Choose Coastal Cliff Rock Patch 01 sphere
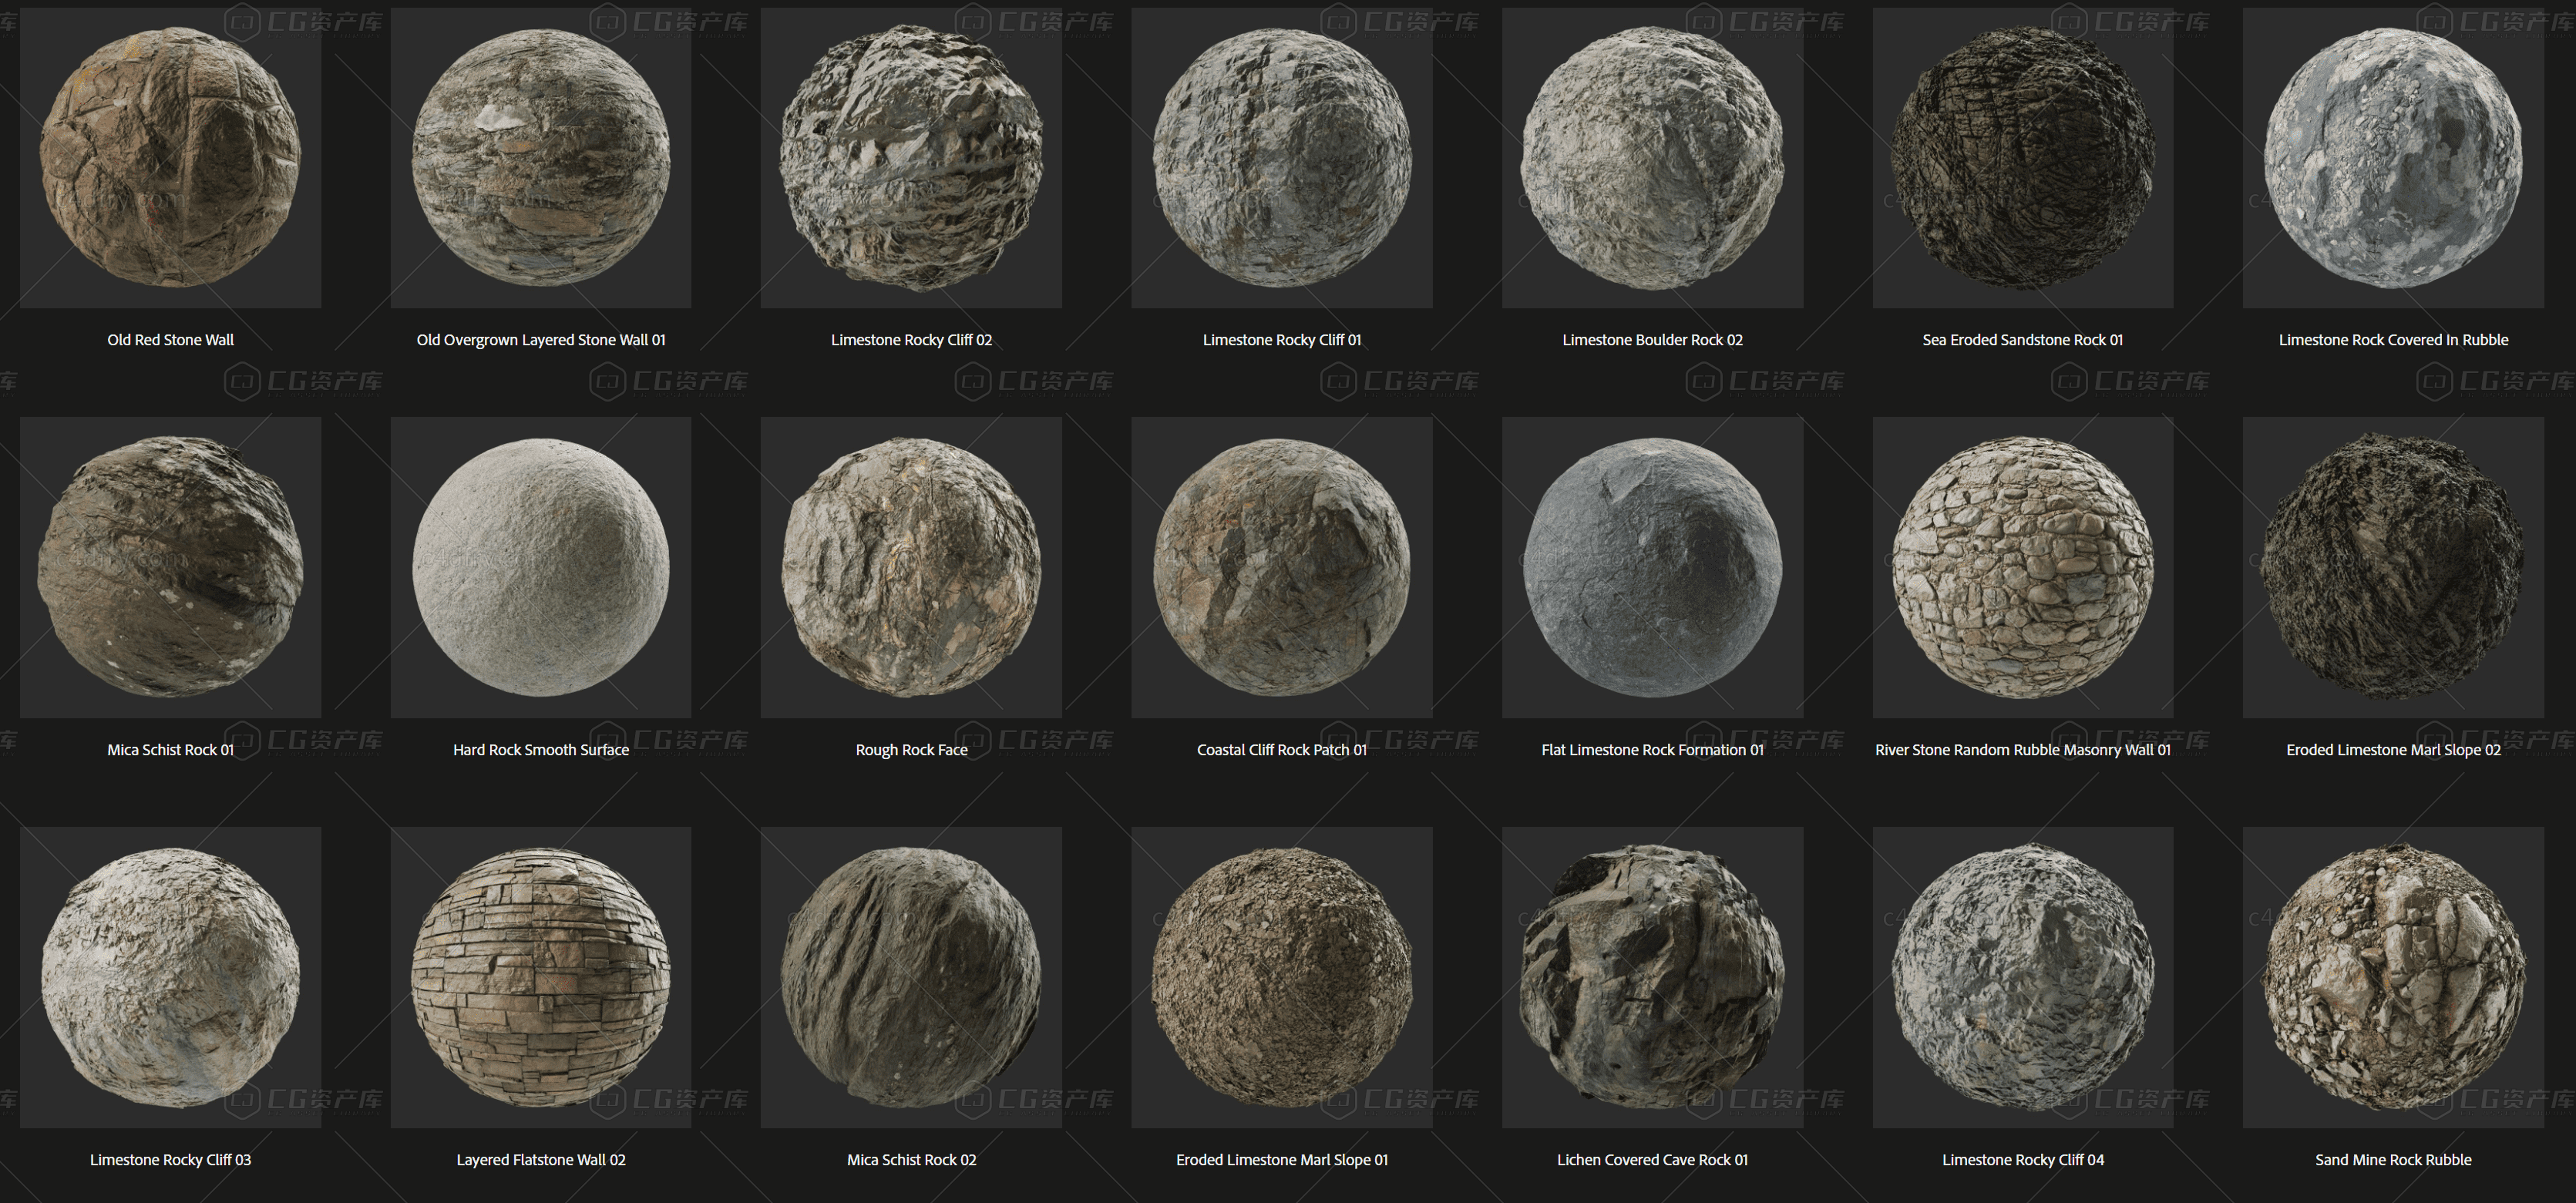The width and height of the screenshot is (2576, 1203). coord(1282,567)
